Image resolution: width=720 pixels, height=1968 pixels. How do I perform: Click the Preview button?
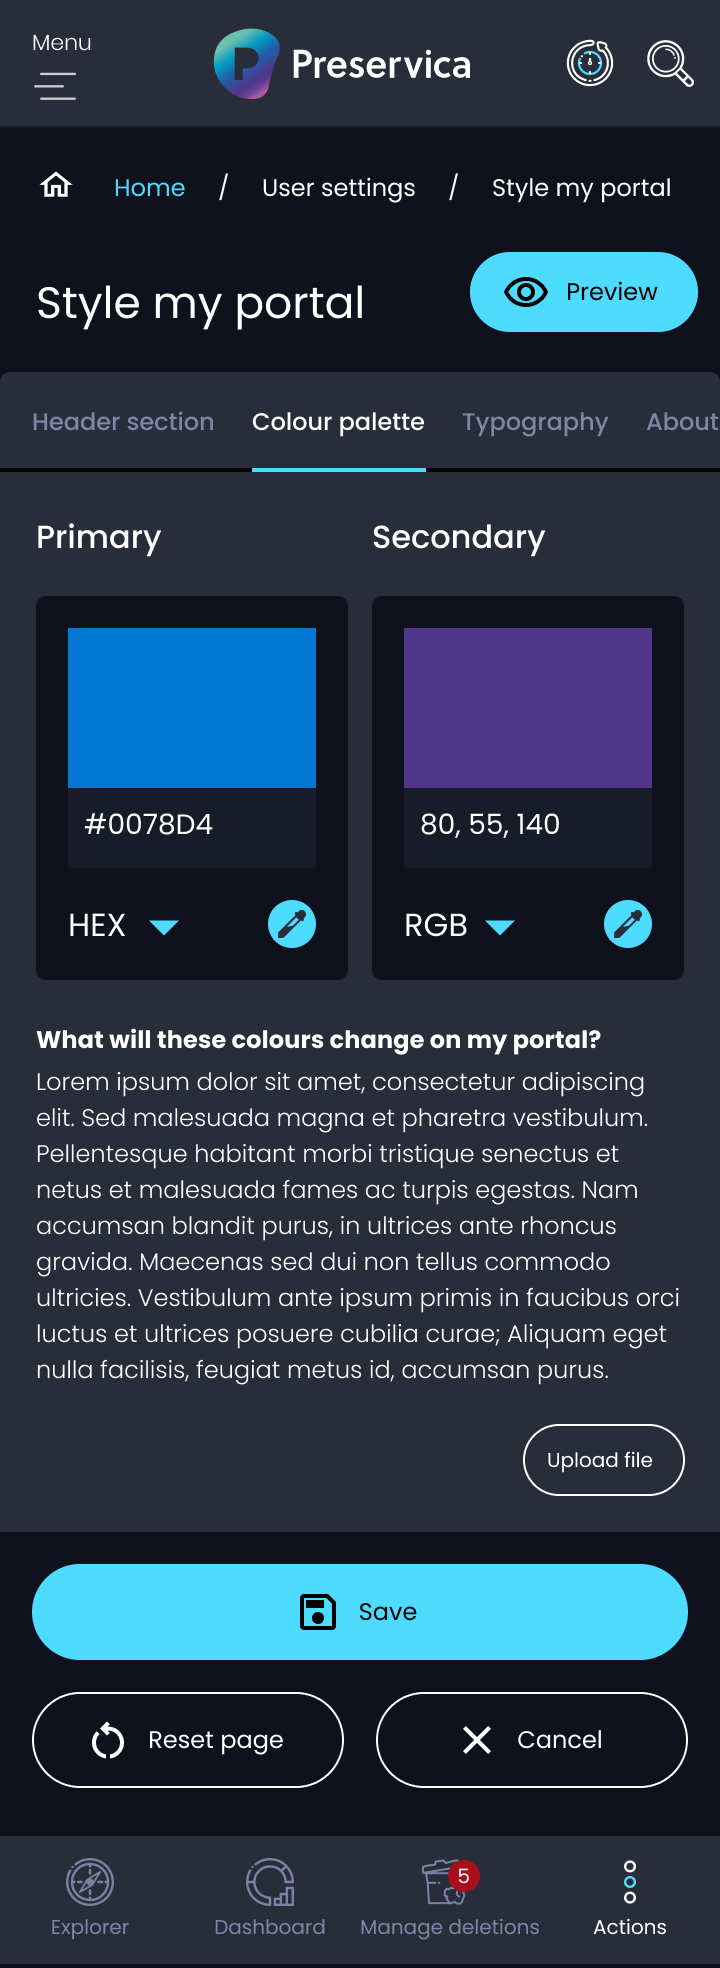point(584,292)
